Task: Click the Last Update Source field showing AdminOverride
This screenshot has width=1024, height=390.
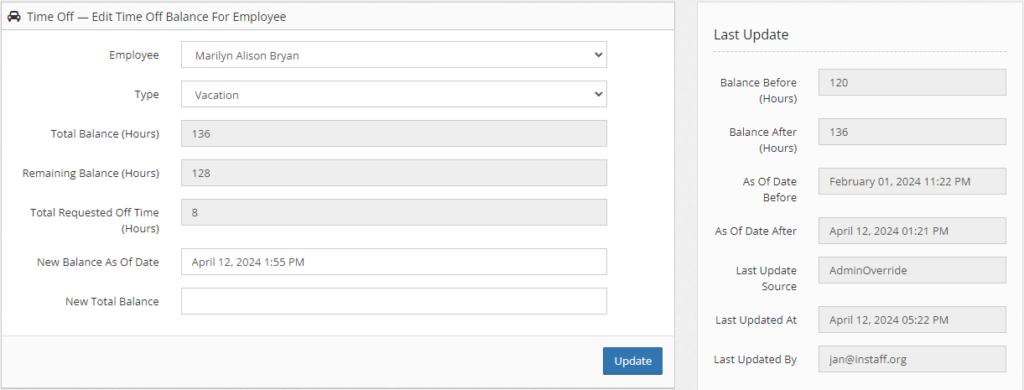Action: click(x=912, y=270)
